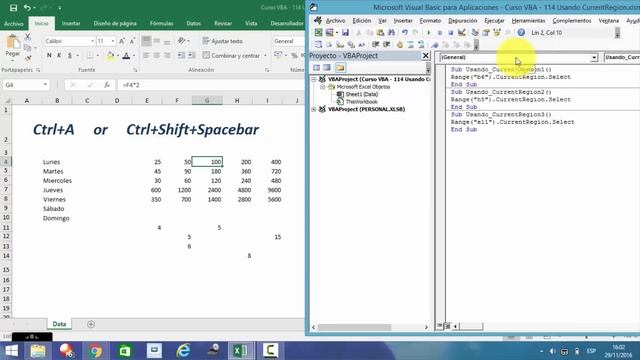
Task: Toggle Ajustar texto wrap text
Action: [x=223, y=41]
